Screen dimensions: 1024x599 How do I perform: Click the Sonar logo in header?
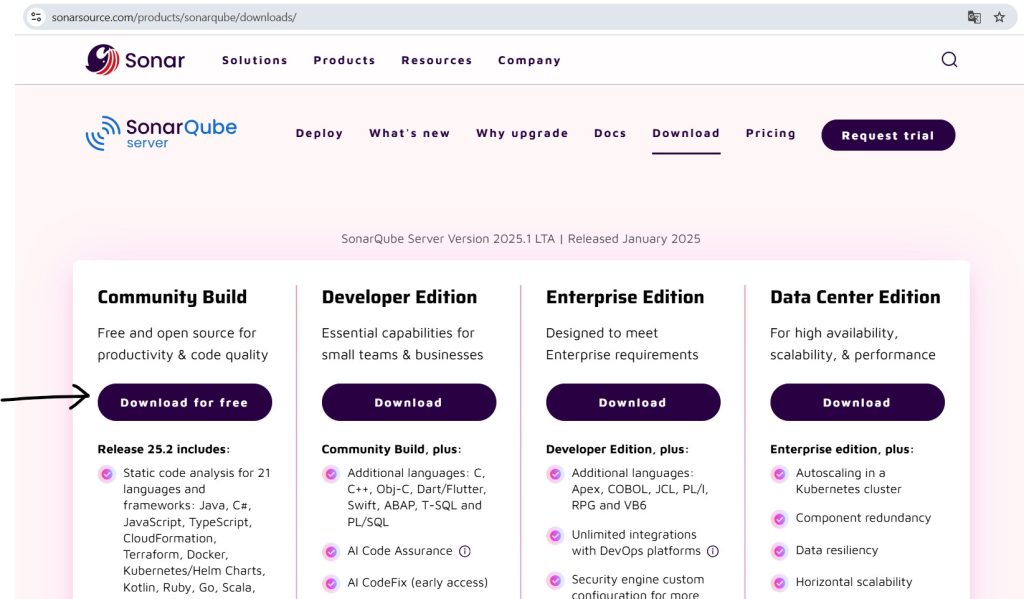(135, 60)
